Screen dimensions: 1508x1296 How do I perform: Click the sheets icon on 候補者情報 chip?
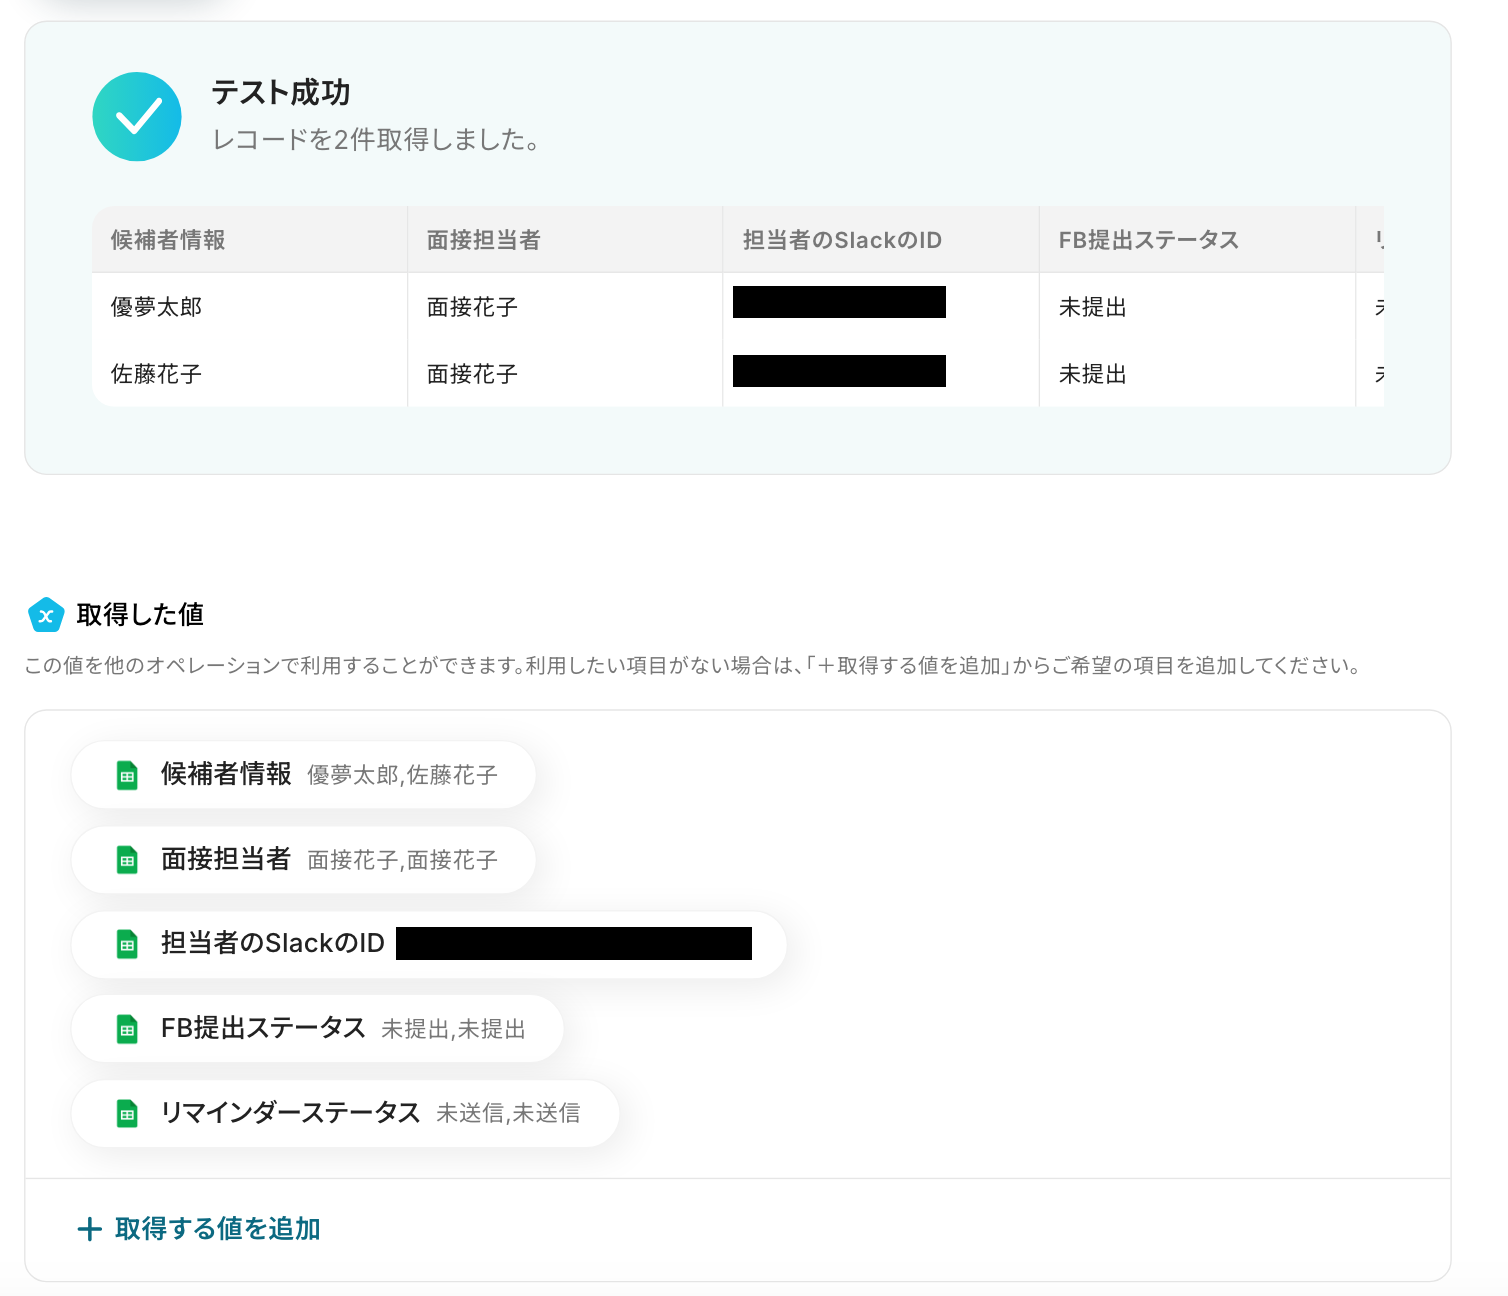pos(127,775)
